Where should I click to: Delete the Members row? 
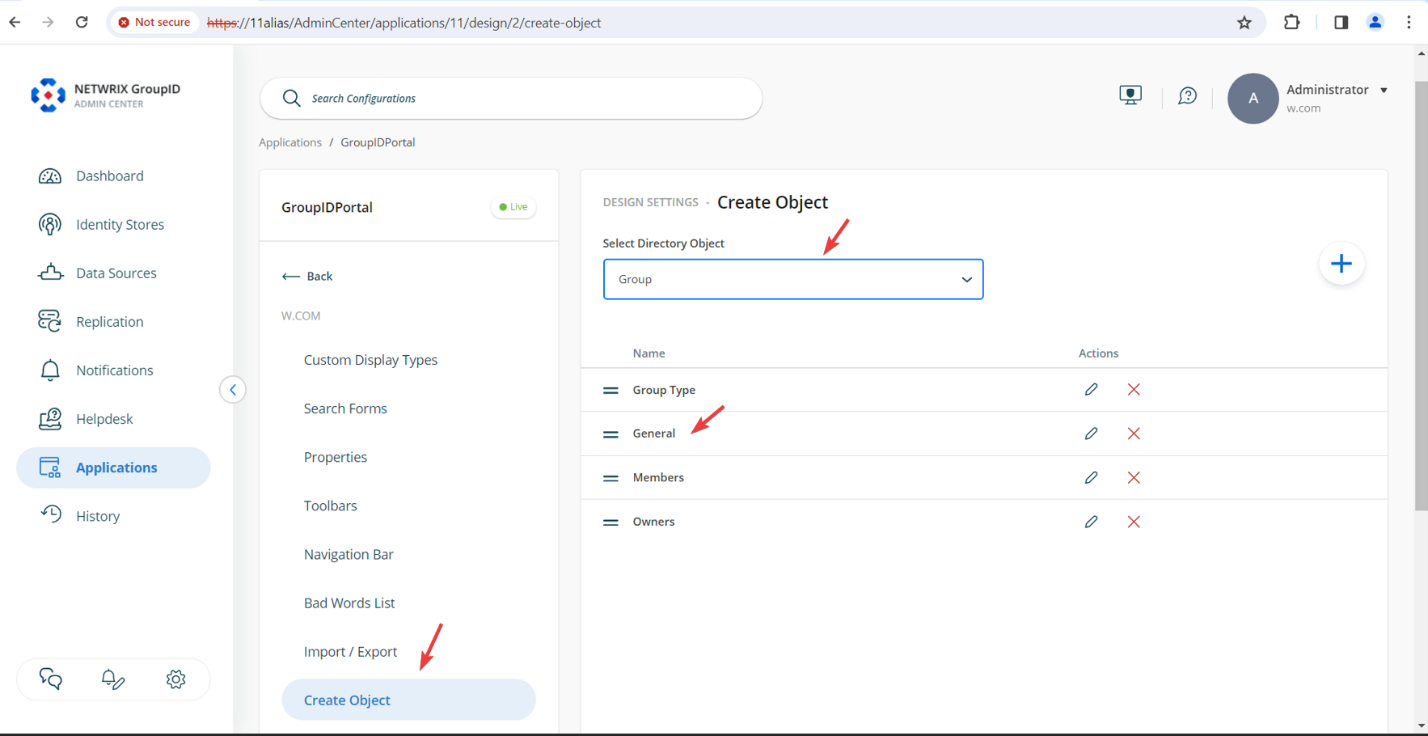click(1134, 477)
